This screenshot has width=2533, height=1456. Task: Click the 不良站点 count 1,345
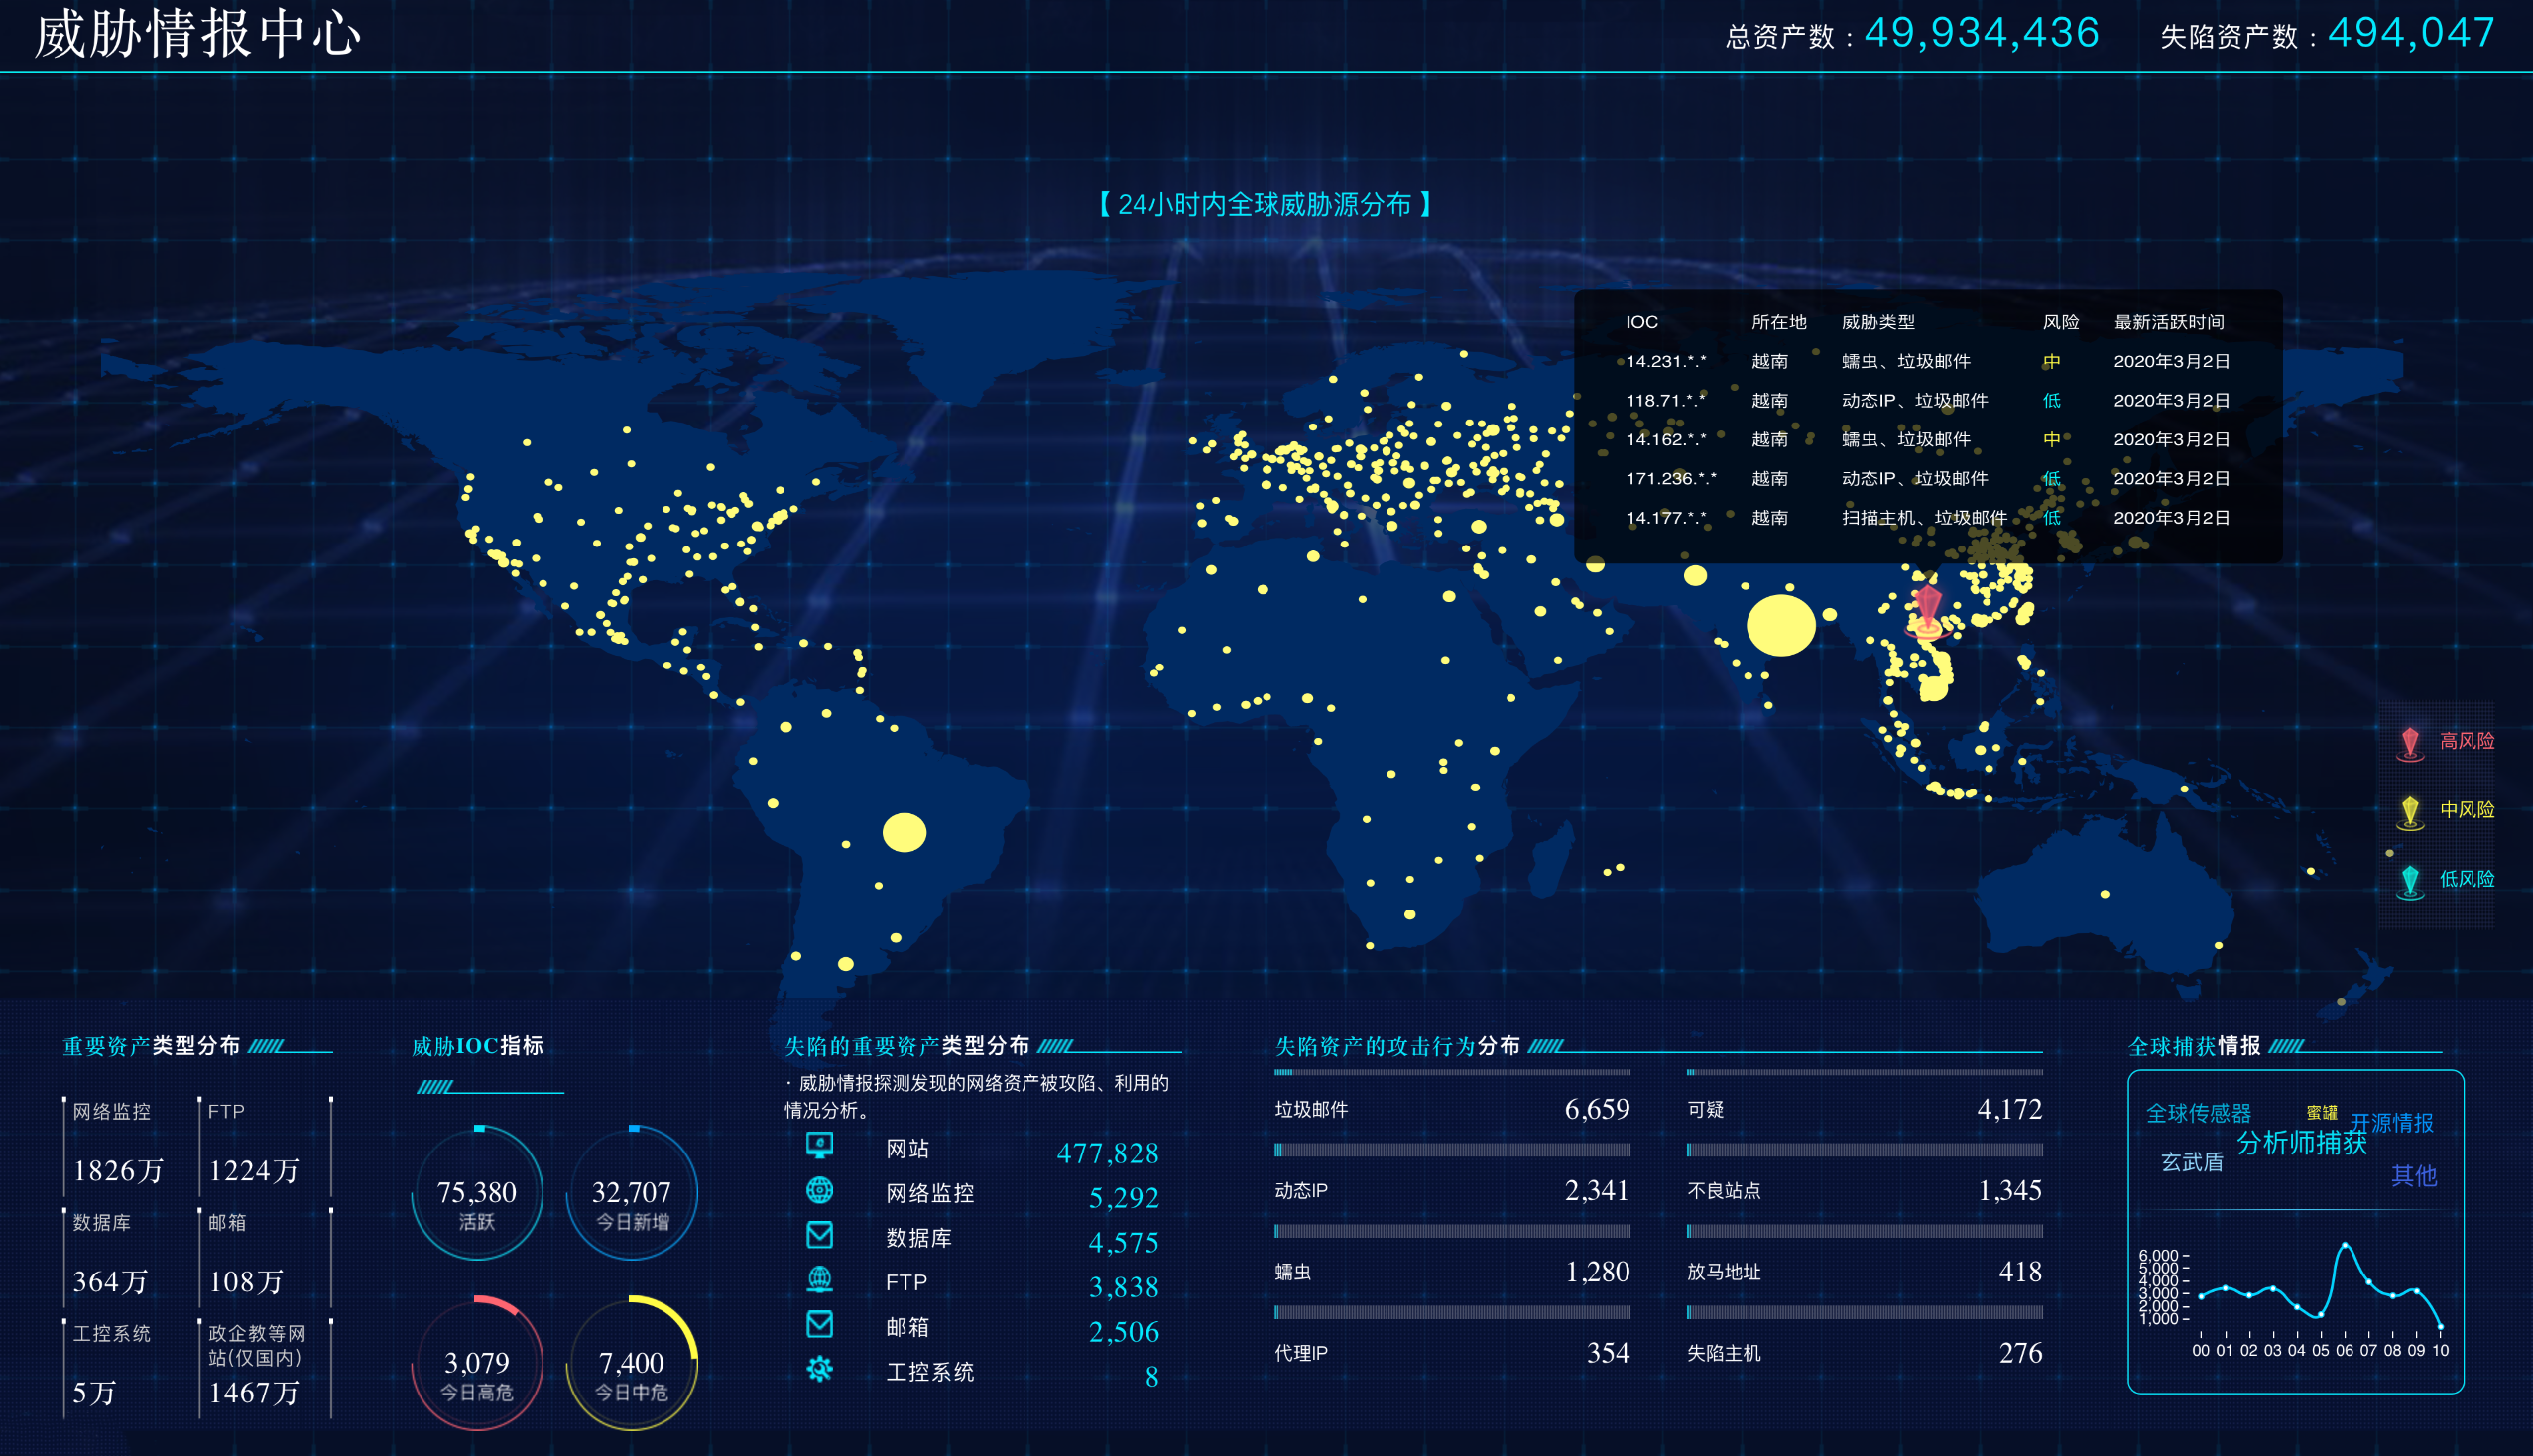coord(2010,1190)
